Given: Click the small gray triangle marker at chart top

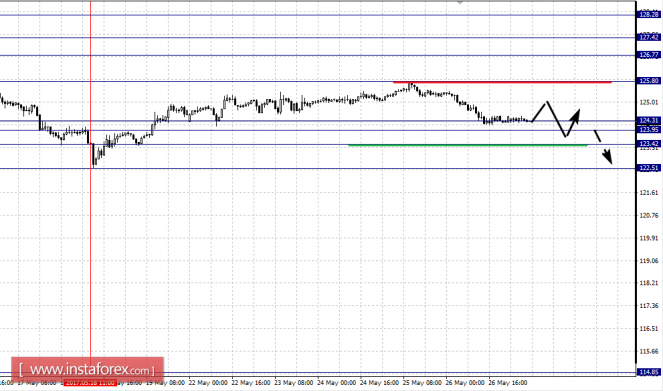Looking at the screenshot, I should tap(460, 3).
